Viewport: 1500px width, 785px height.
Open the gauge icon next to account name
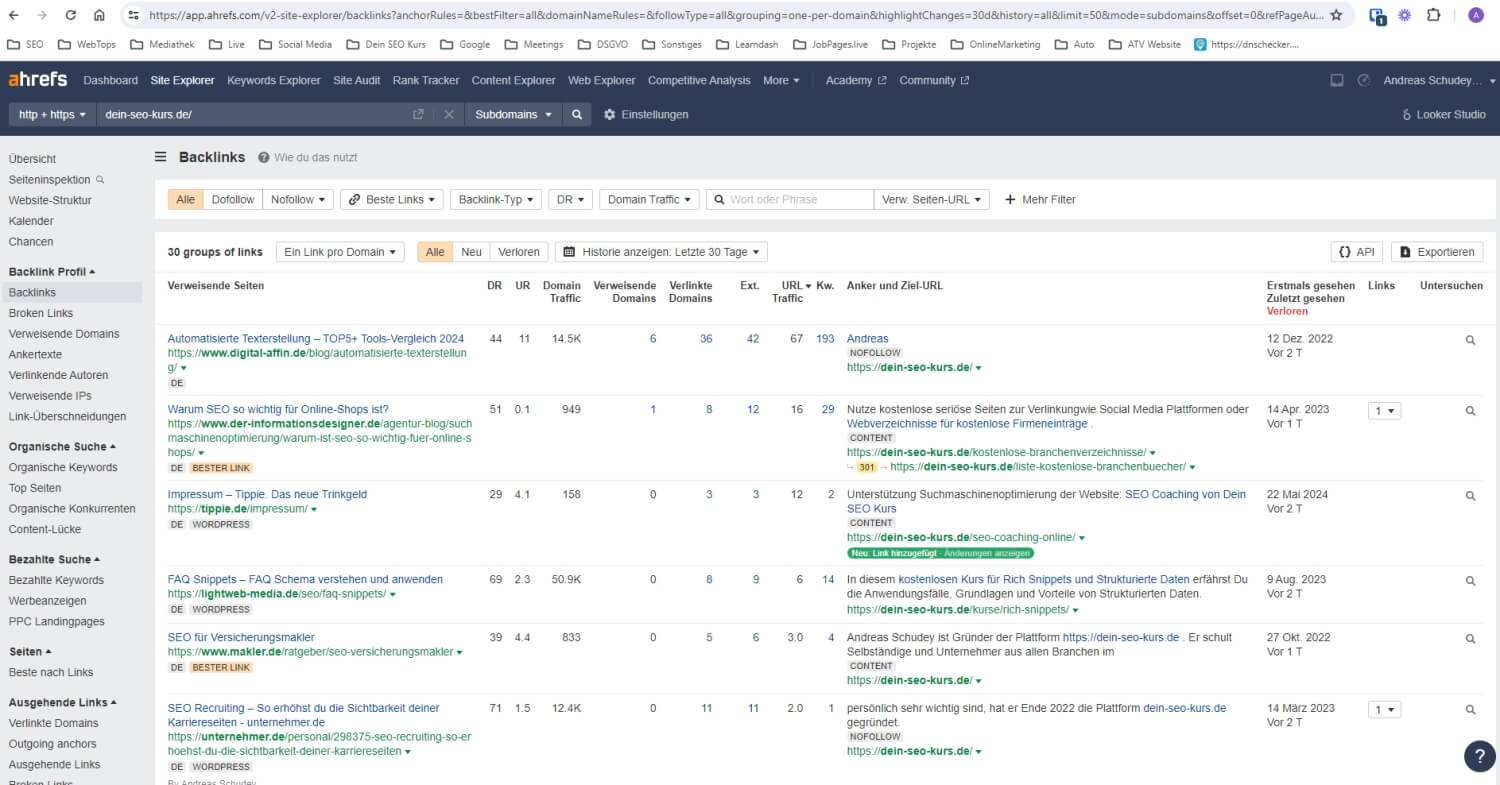1363,80
